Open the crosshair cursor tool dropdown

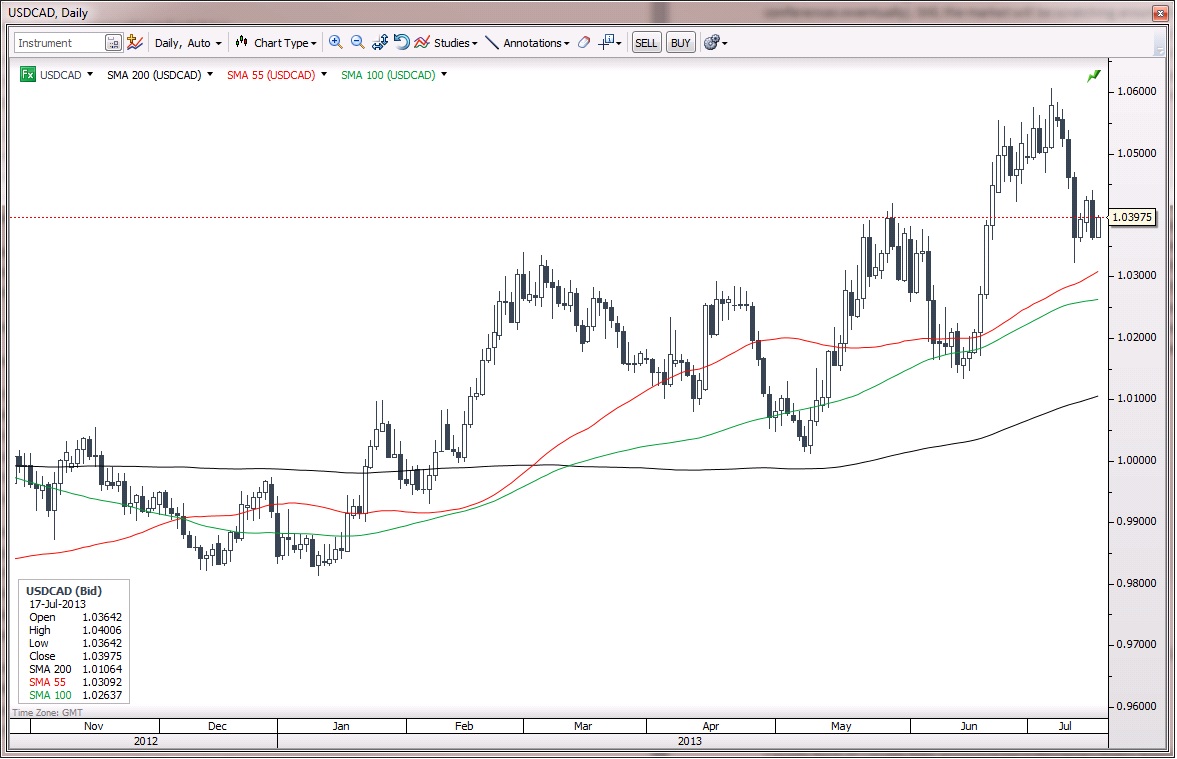(611, 43)
